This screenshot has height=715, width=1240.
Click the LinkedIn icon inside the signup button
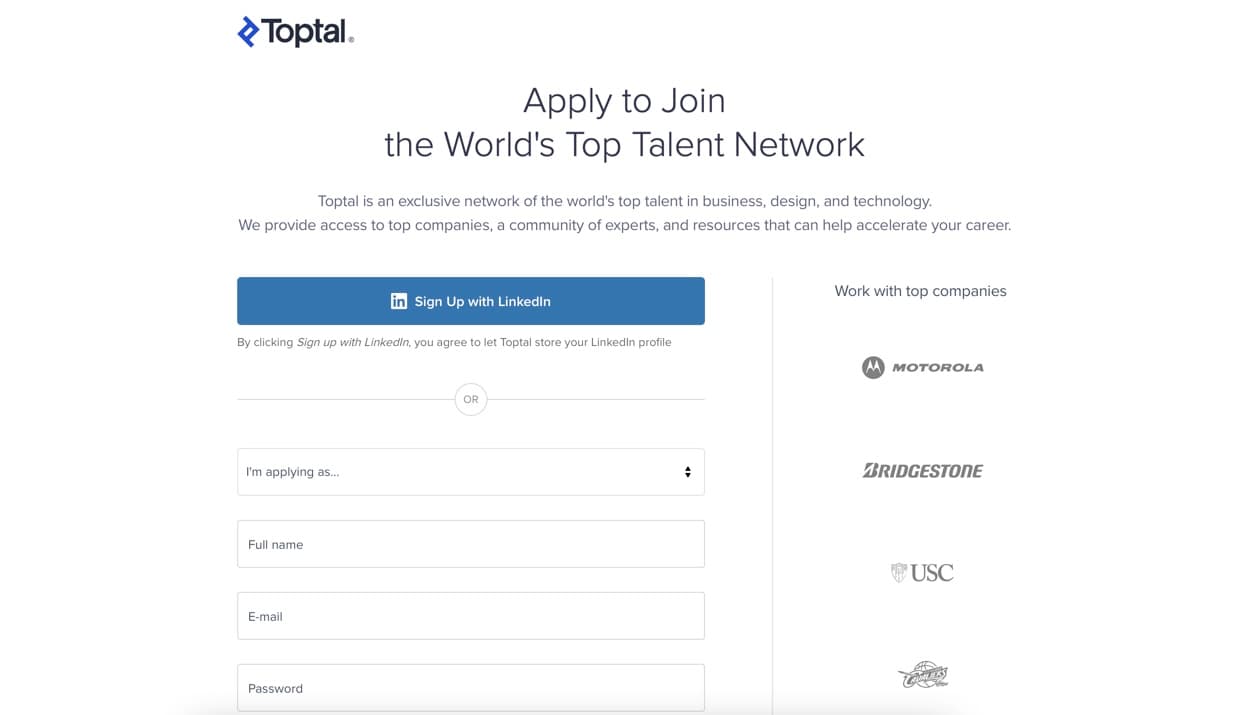pyautogui.click(x=399, y=300)
